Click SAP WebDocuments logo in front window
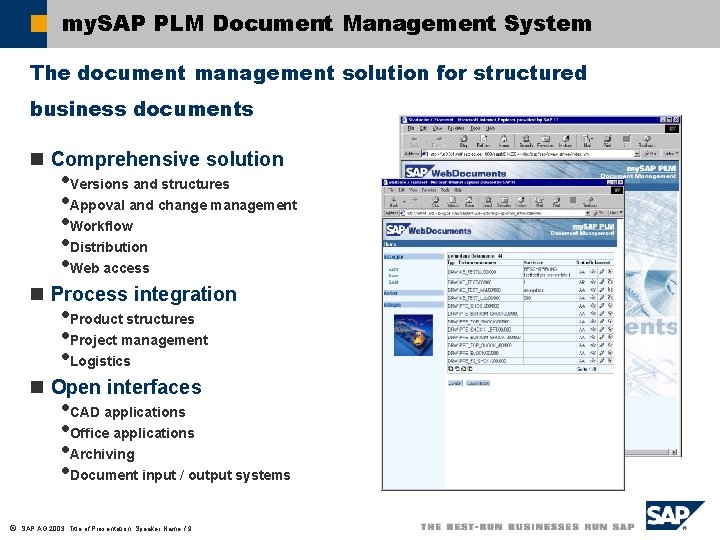The height and width of the screenshot is (540, 720). pos(428,230)
